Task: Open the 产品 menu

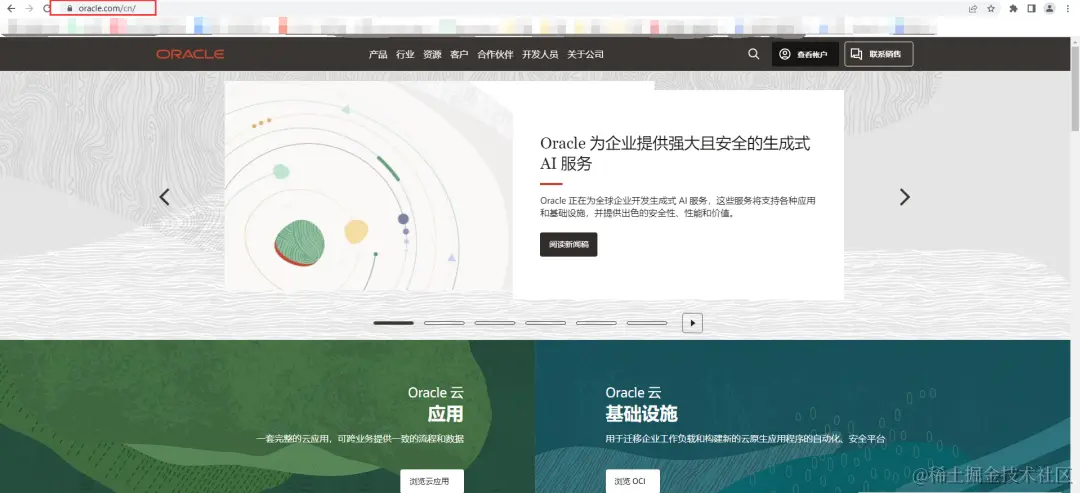Action: pyautogui.click(x=377, y=54)
